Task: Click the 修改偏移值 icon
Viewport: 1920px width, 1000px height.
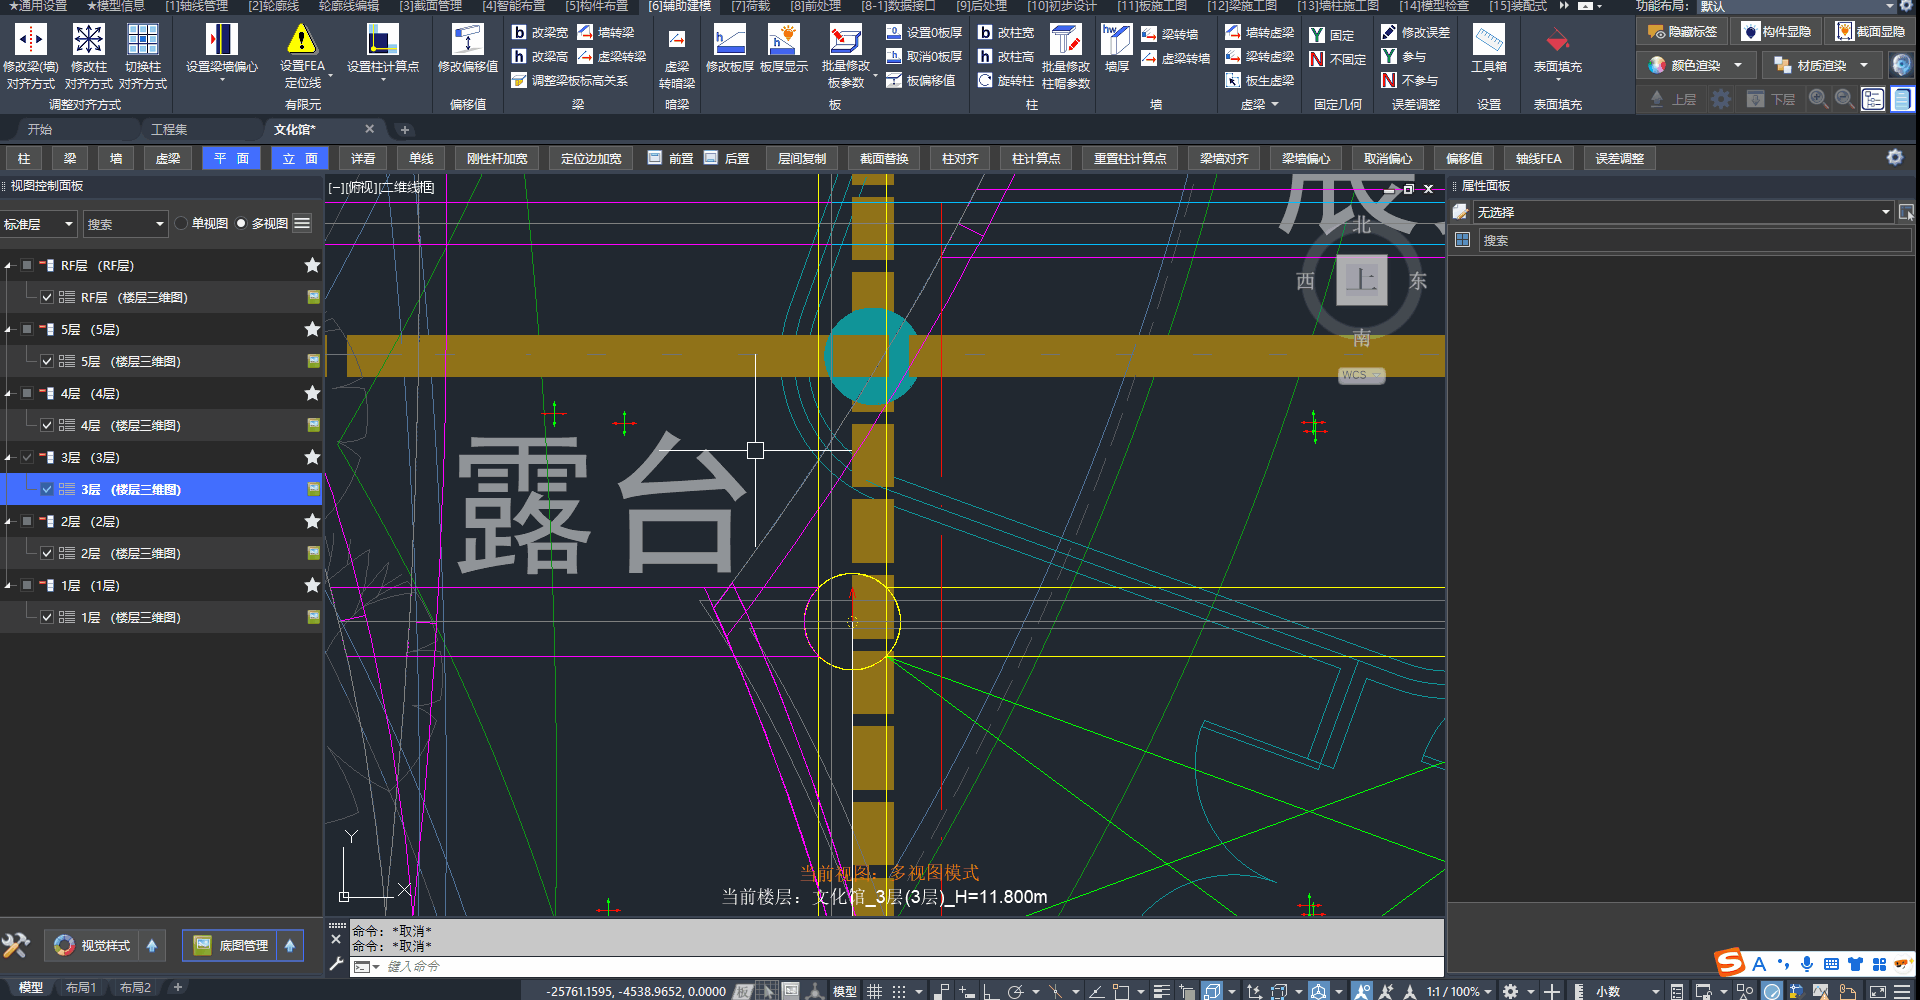Action: [467, 40]
